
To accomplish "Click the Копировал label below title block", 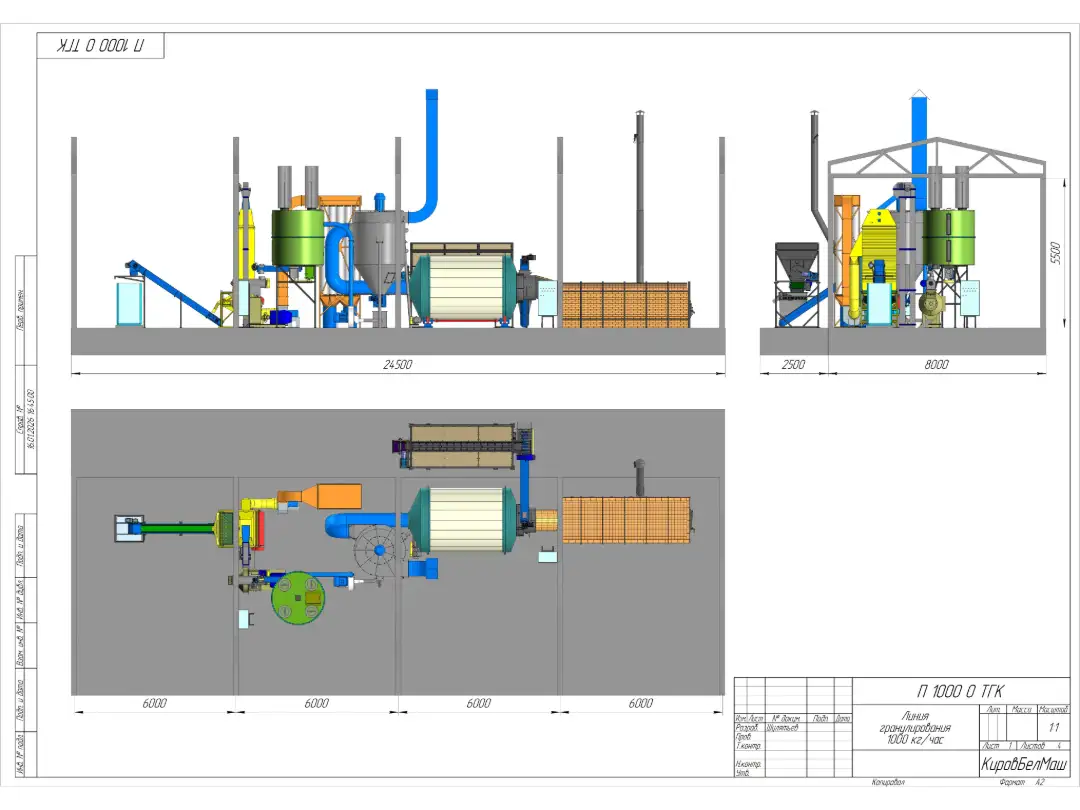I will pos(887,783).
